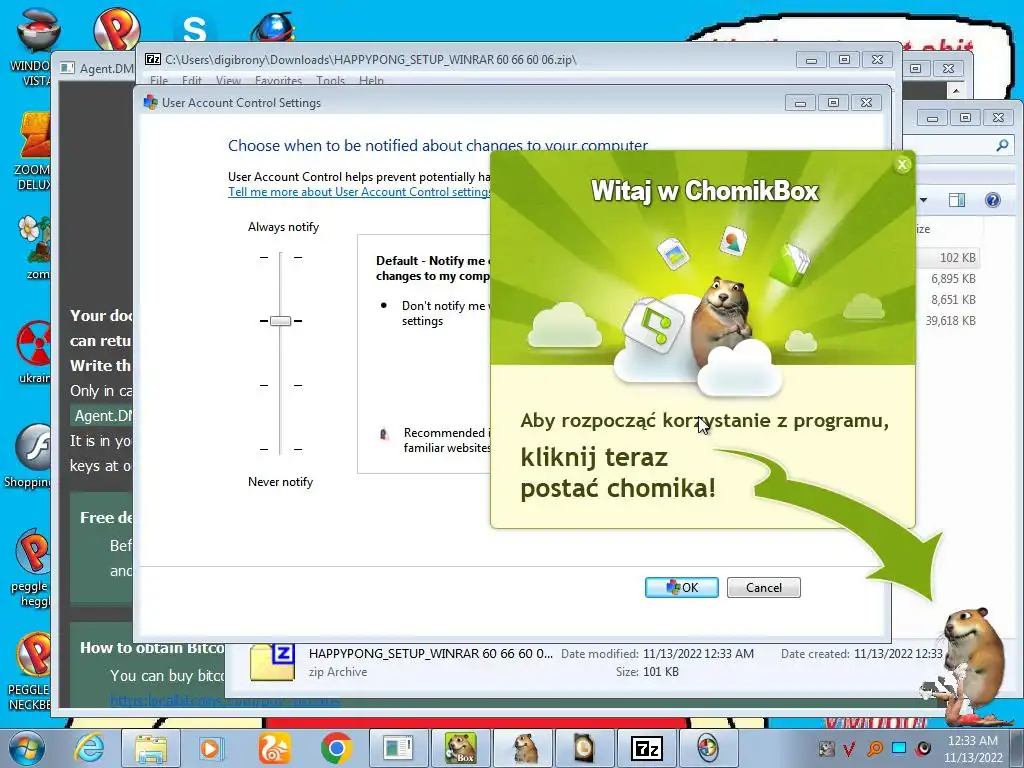The height and width of the screenshot is (768, 1024).
Task: Open Explorer help question mark icon
Action: (x=993, y=200)
